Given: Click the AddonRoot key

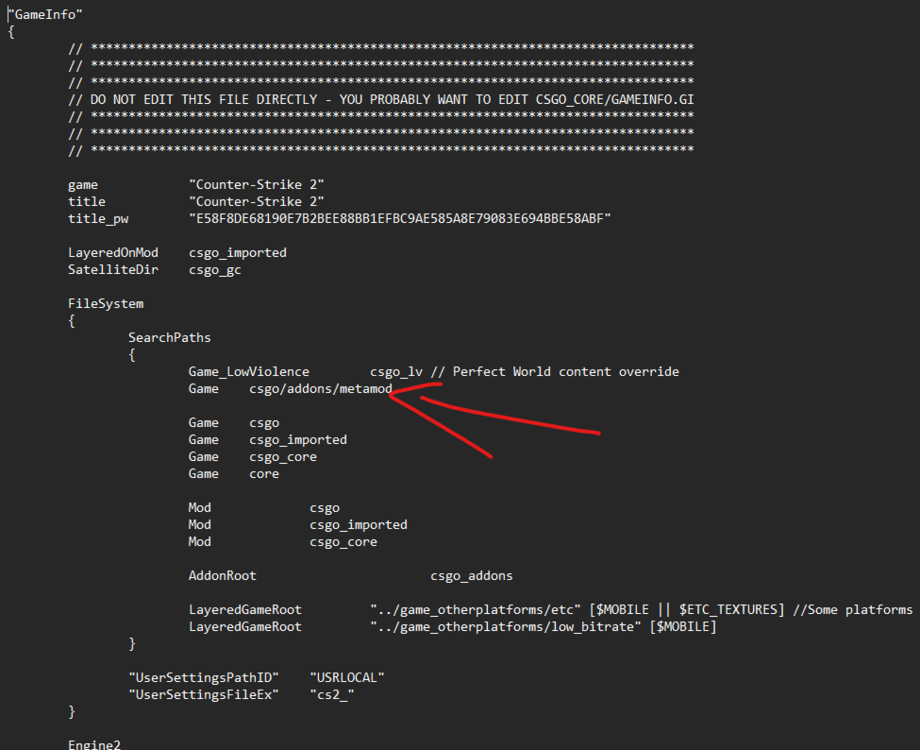Looking at the screenshot, I should pos(222,576).
